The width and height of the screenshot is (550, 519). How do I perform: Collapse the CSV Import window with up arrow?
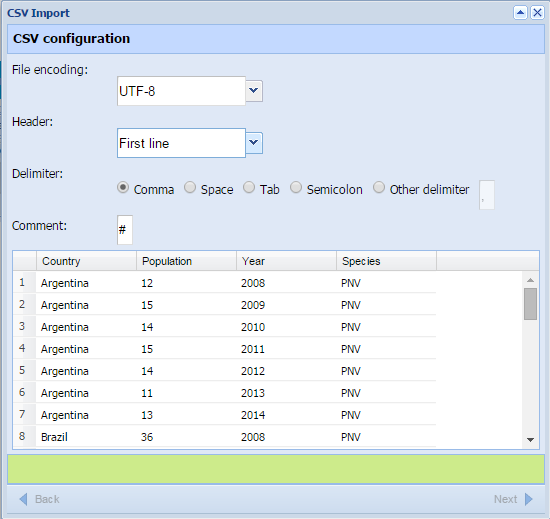[520, 13]
